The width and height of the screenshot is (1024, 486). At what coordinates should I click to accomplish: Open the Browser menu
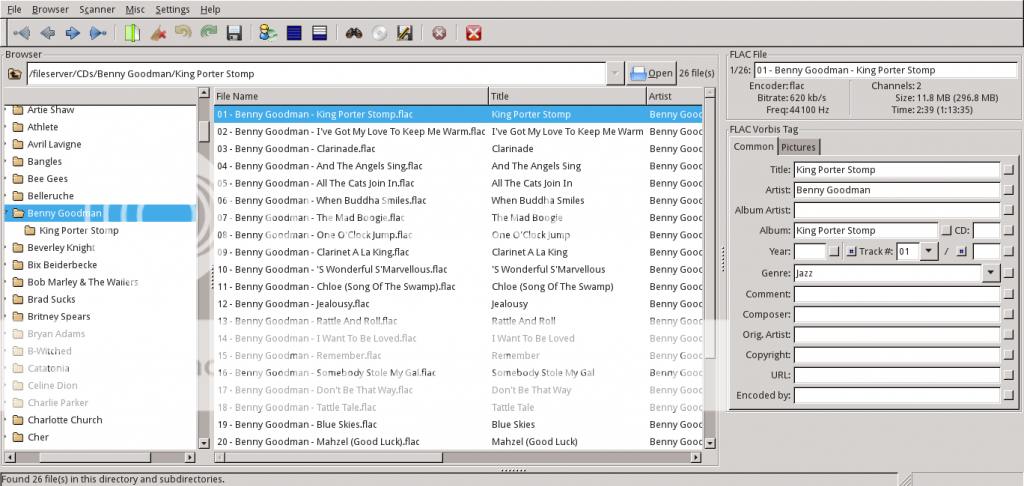[x=50, y=9]
